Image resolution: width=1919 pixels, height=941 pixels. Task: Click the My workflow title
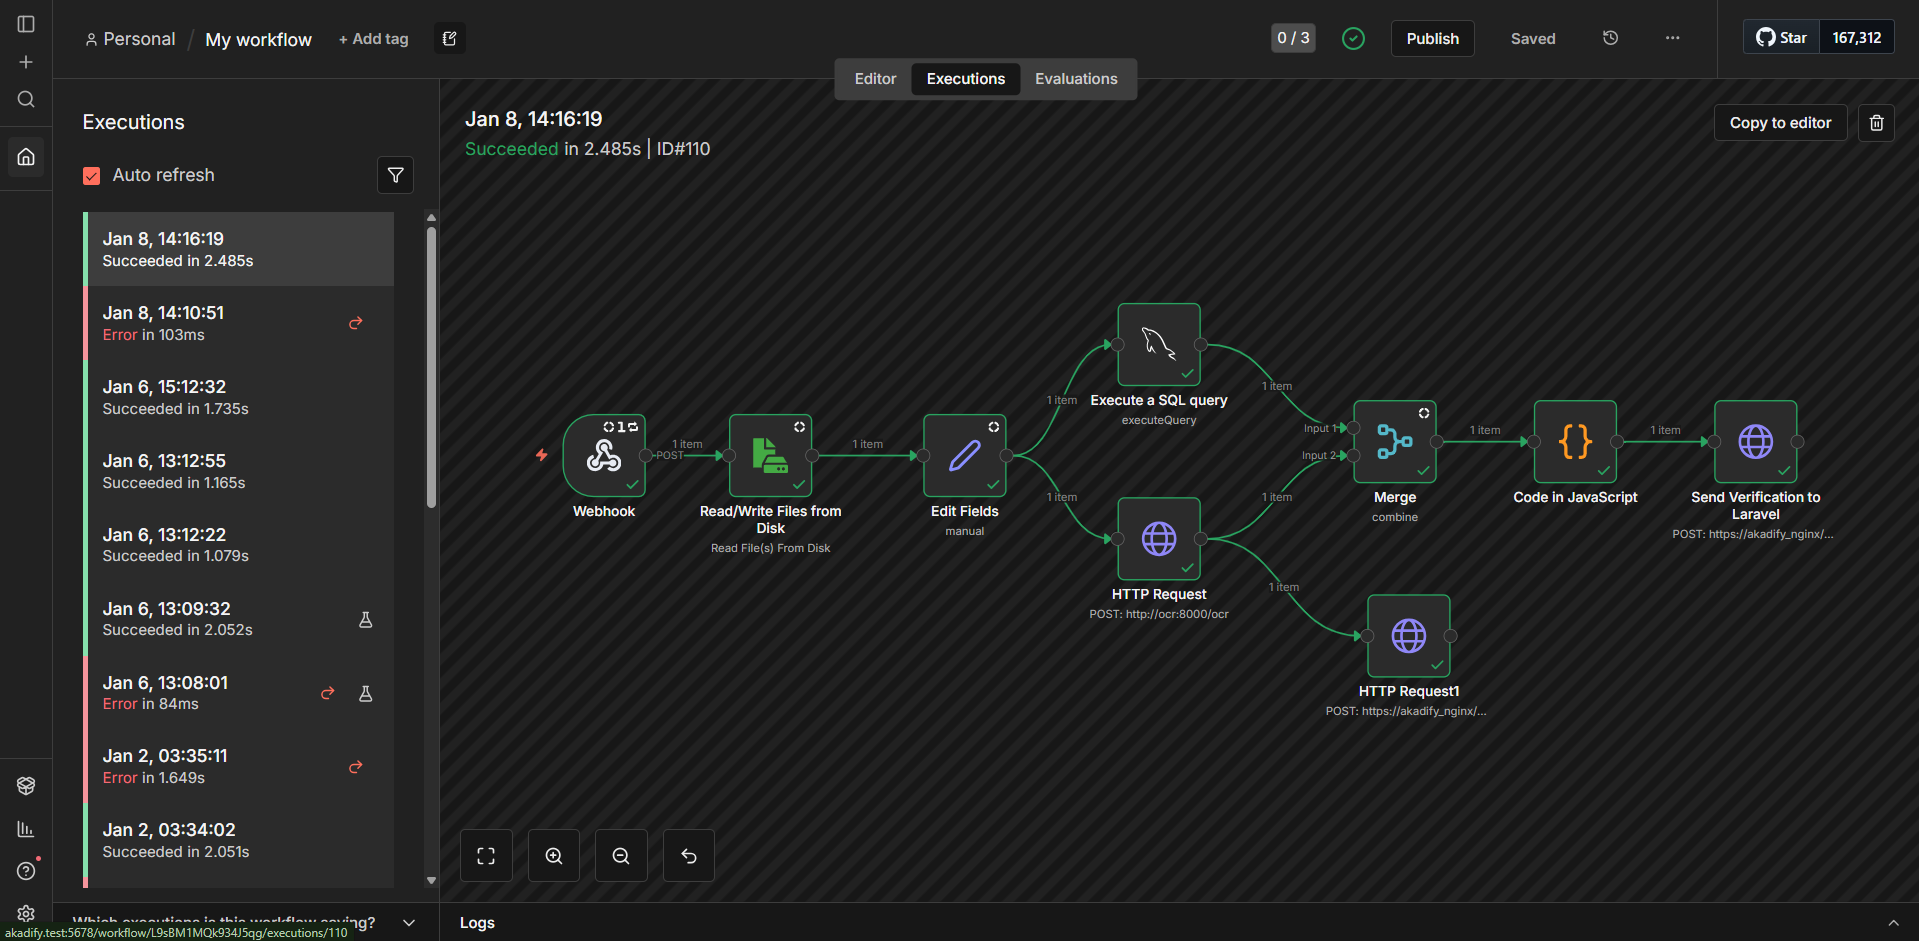point(258,40)
